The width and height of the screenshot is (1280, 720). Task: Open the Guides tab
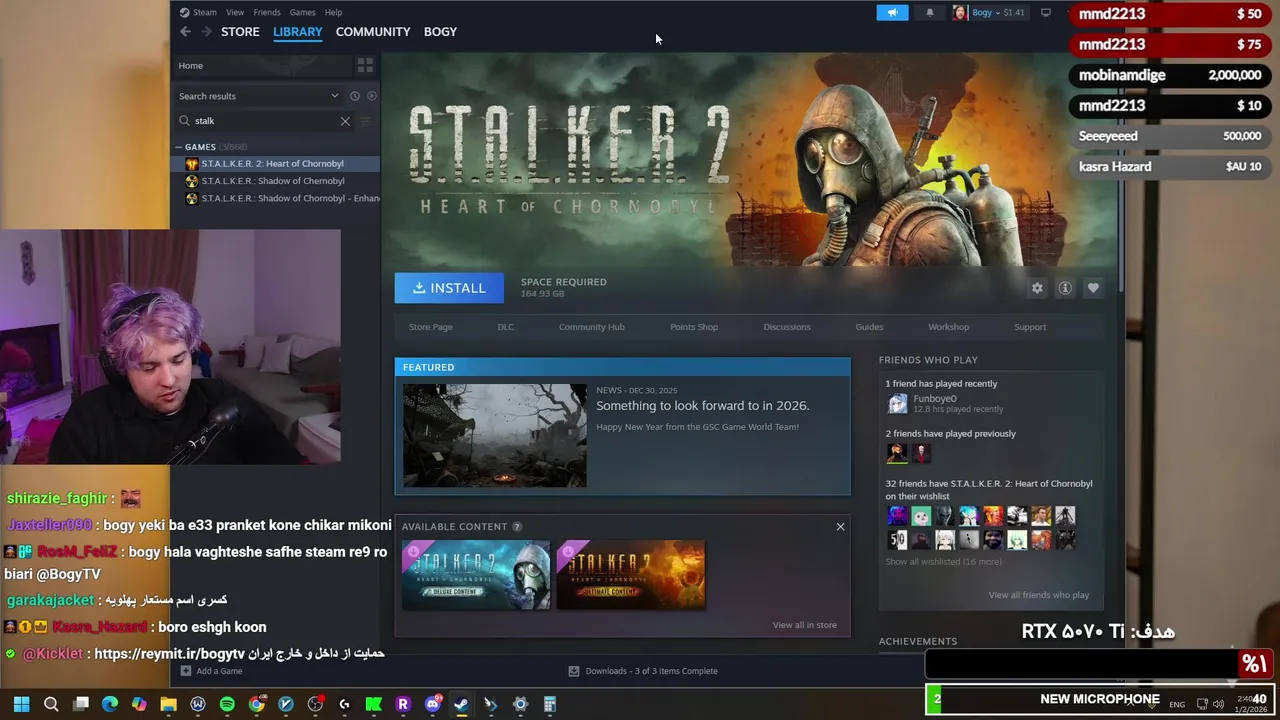pyautogui.click(x=869, y=327)
